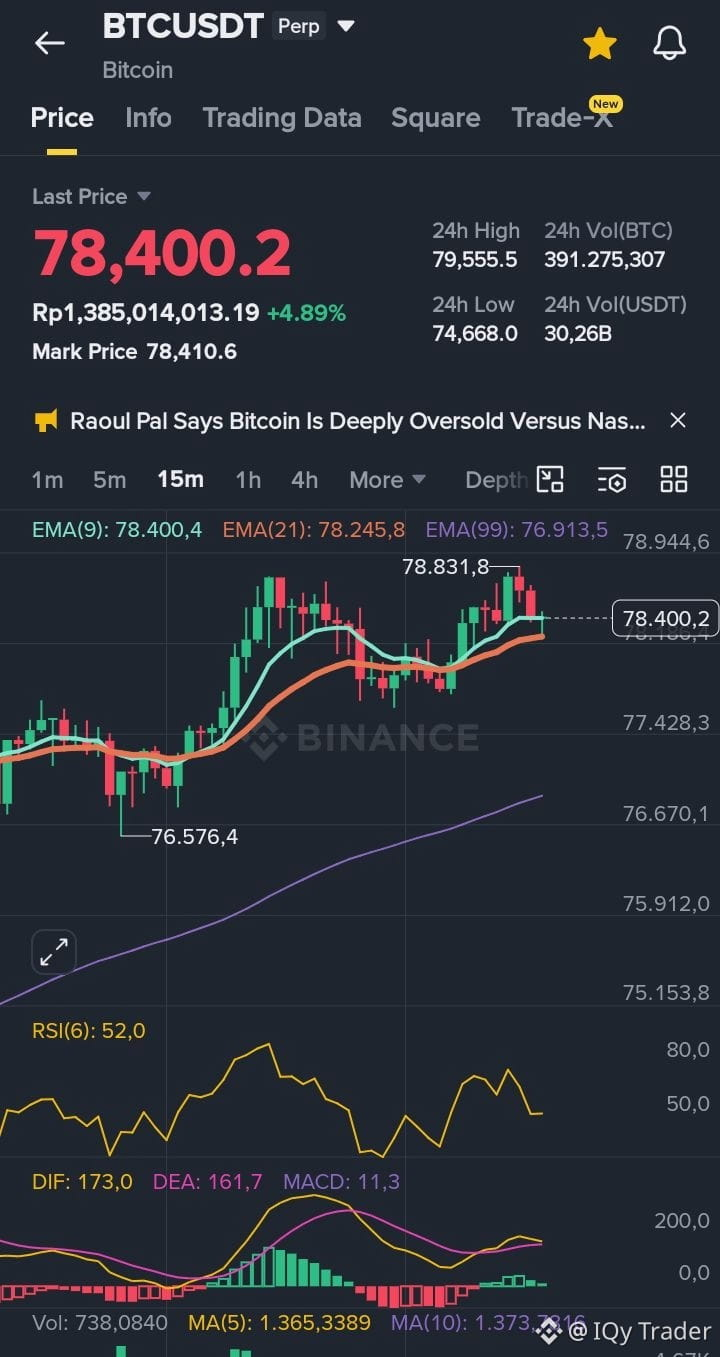Click the DIF: 173,0 label
Screen dimensions: 720x1357
click(x=82, y=1182)
